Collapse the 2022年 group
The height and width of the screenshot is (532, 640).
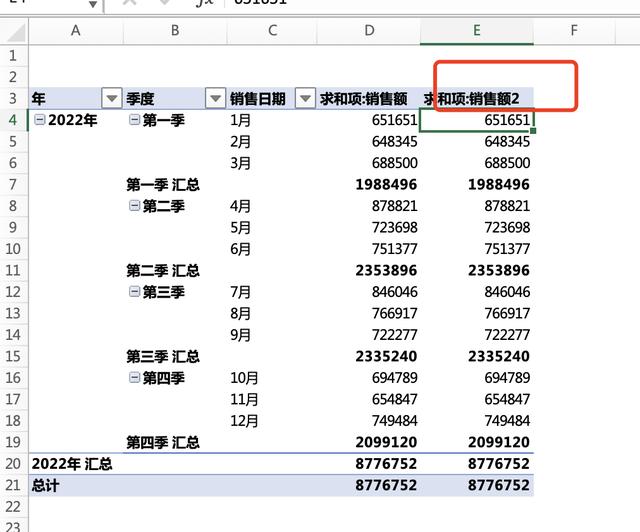tap(39, 120)
